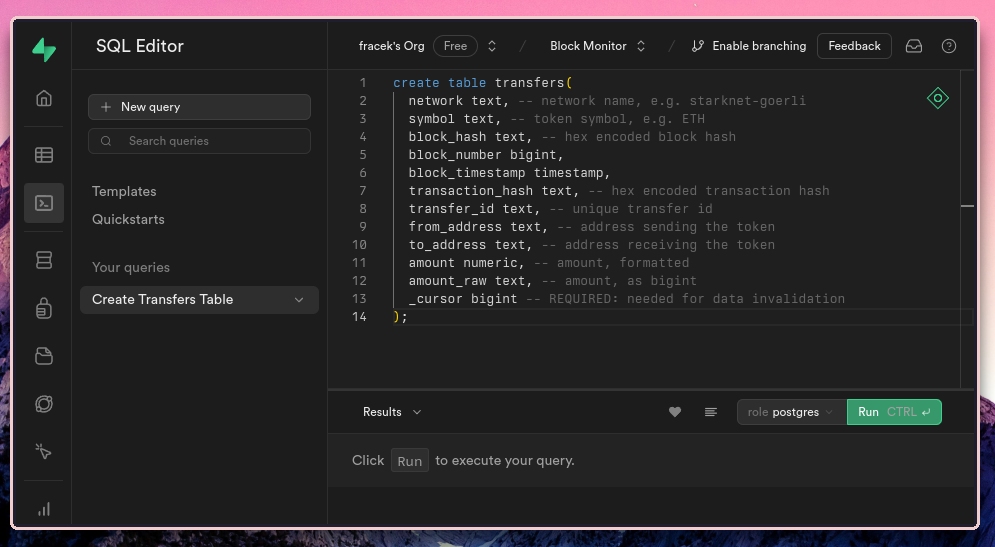Click the 'network text,' code line
The width and height of the screenshot is (995, 547).
(457, 101)
